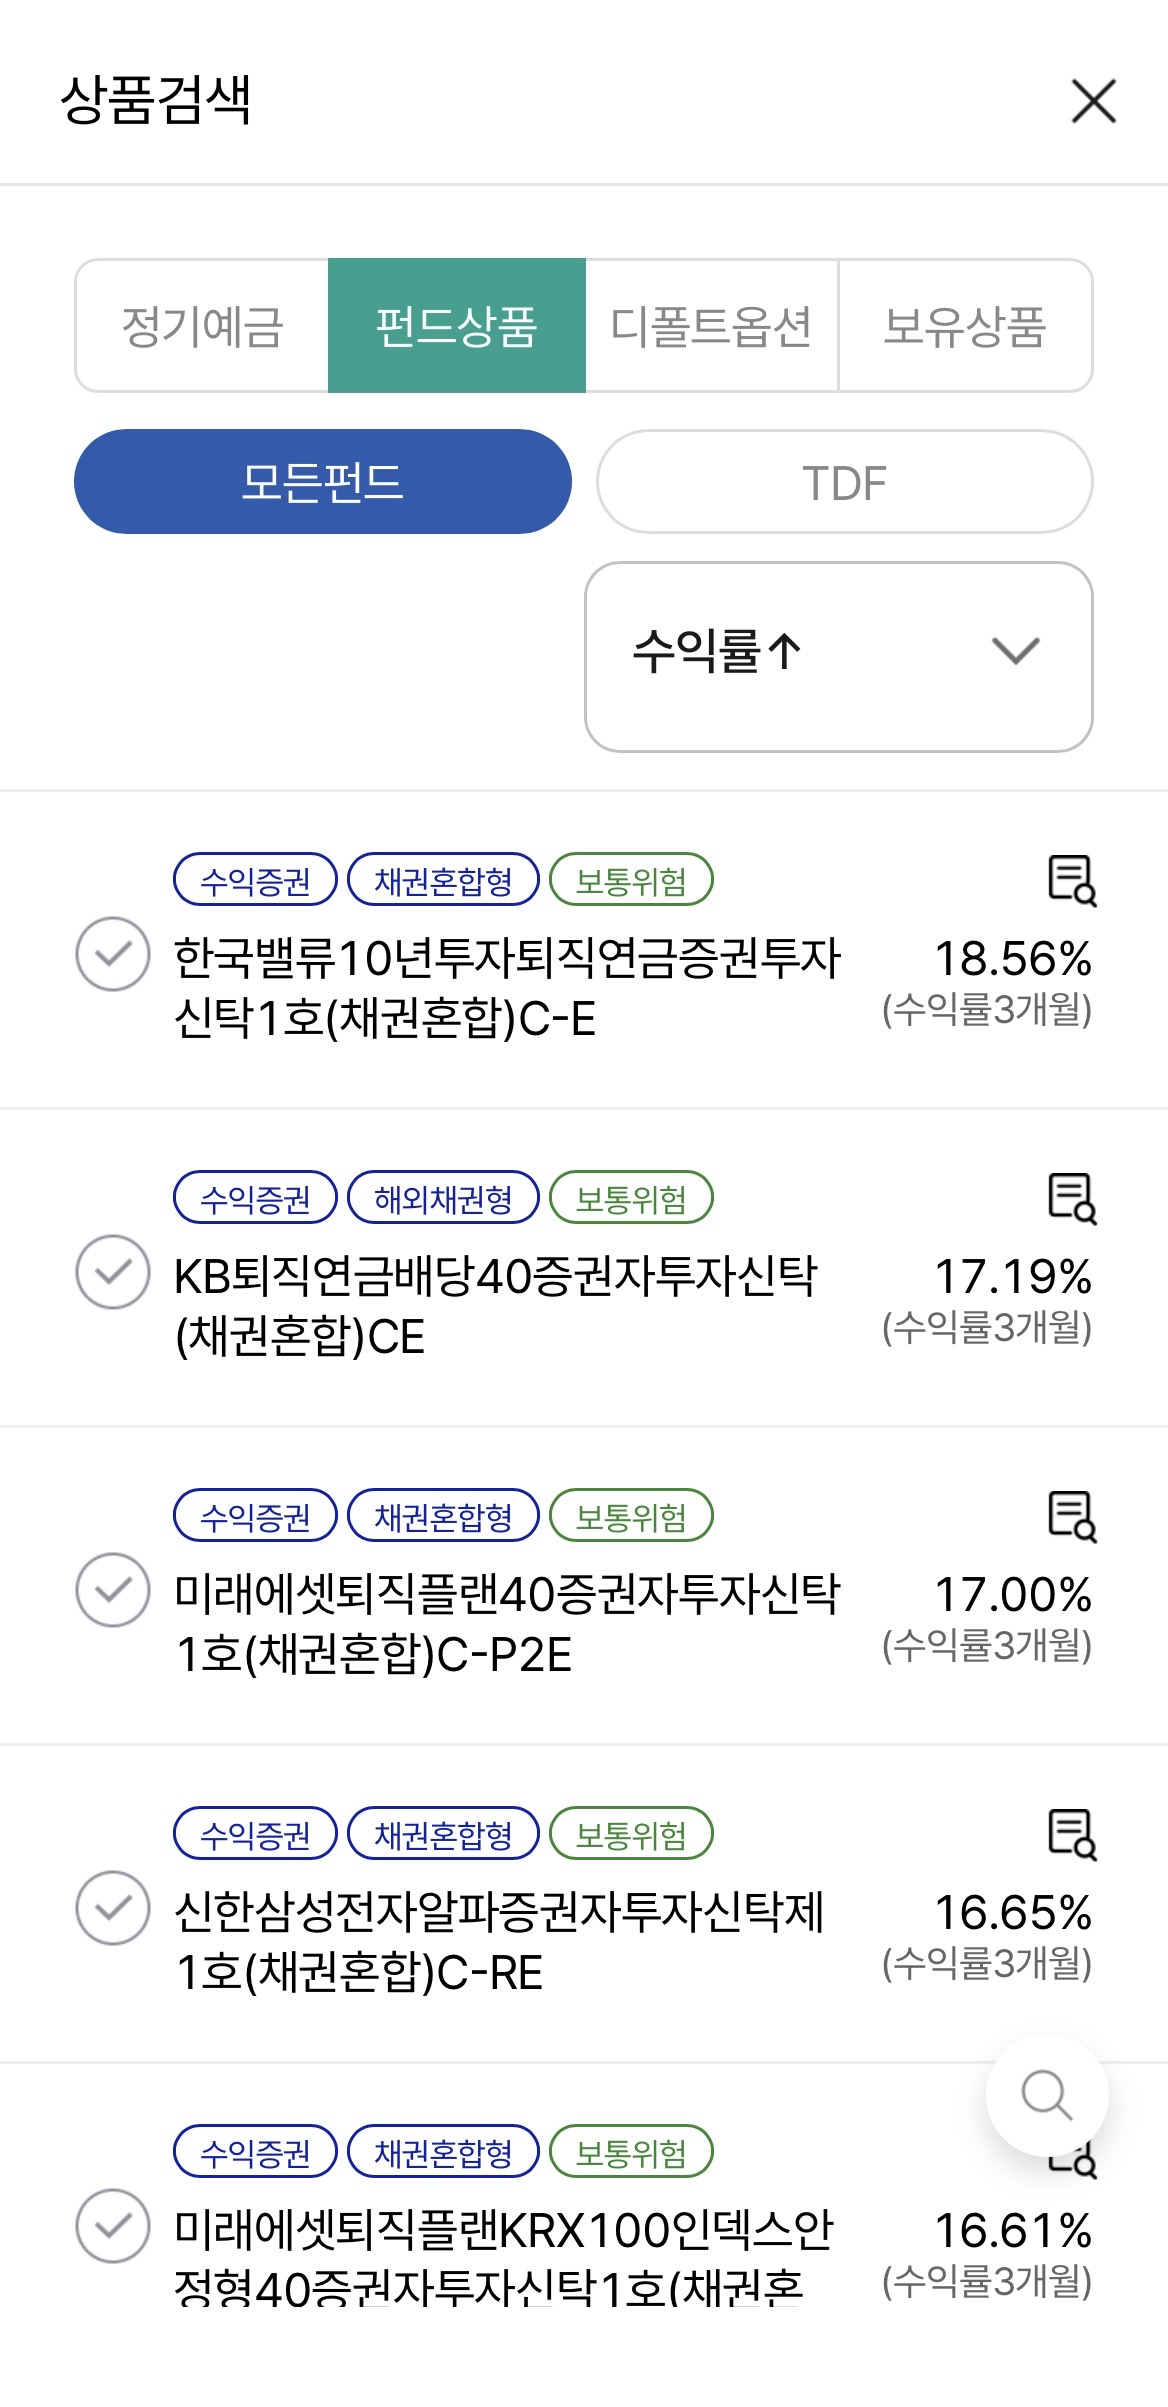This screenshot has width=1168, height=2407.
Task: Open the 신한삼성전자알파증권자투자신탁 fund name
Action: [498, 1942]
